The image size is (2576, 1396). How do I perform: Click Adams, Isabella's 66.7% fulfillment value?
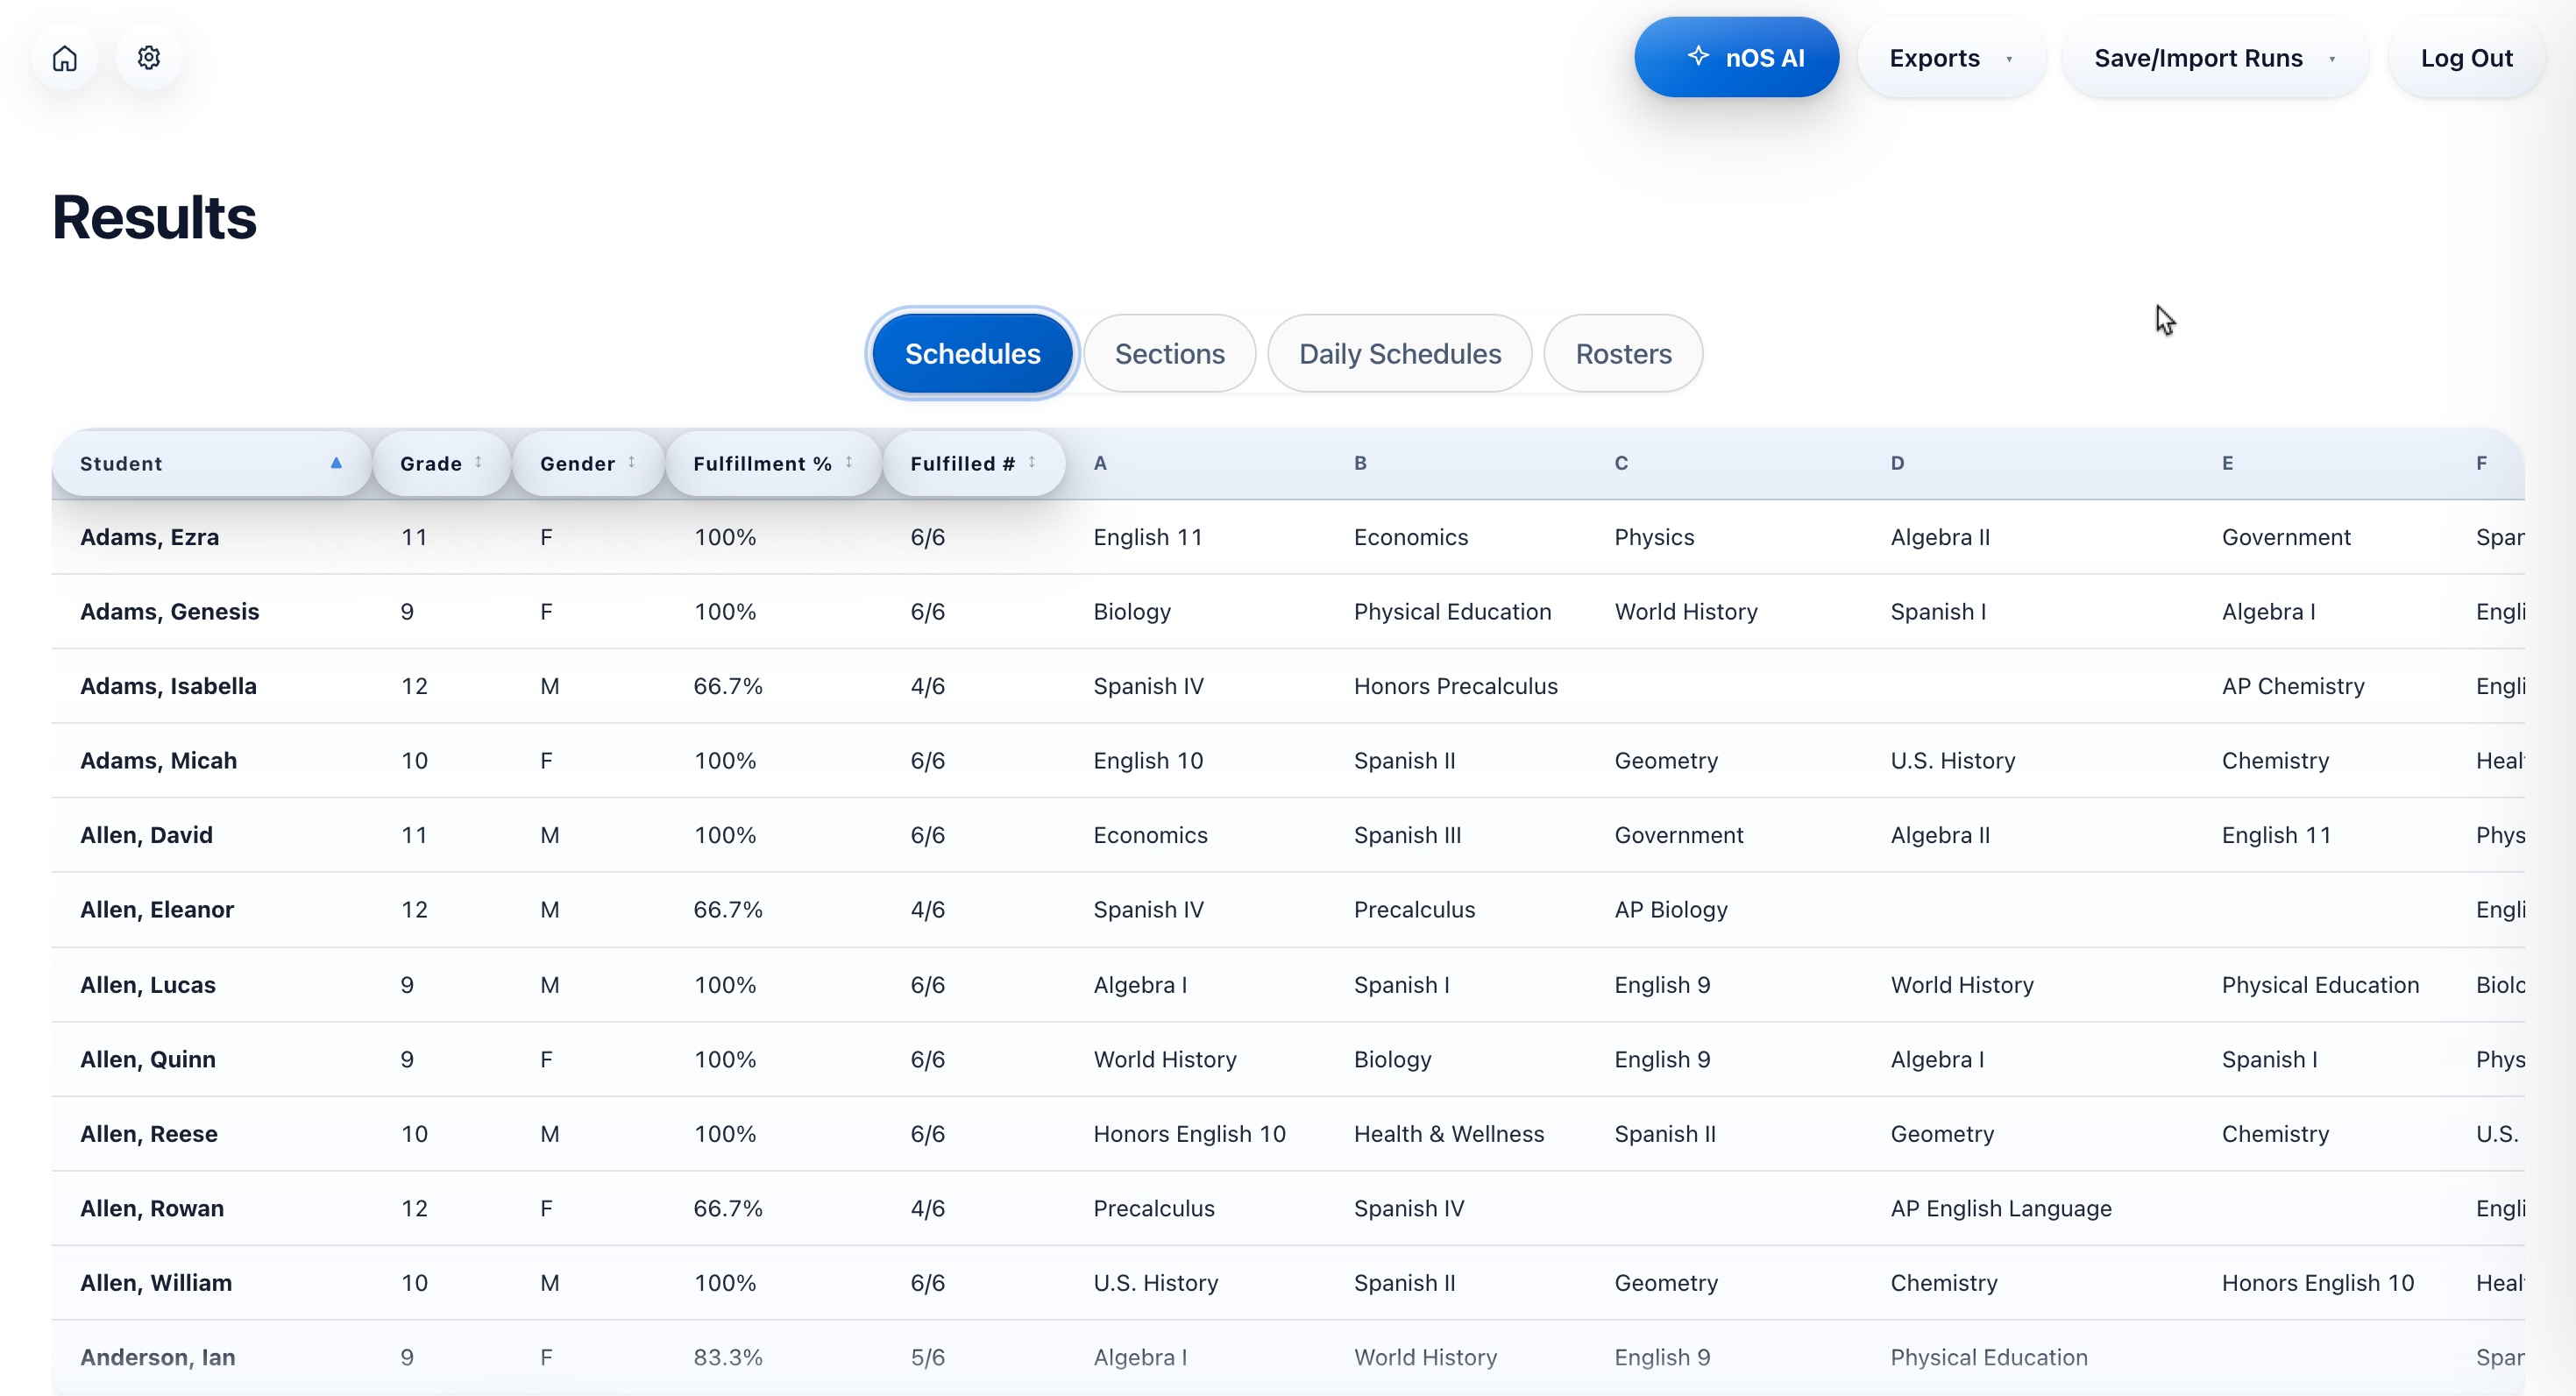click(728, 685)
